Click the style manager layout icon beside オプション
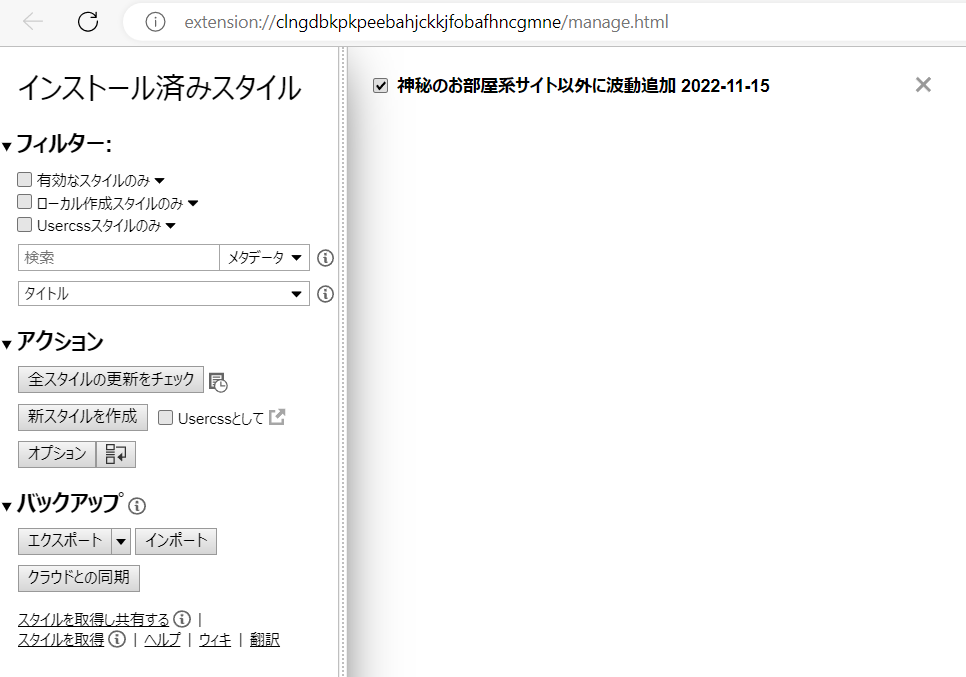 pyautogui.click(x=116, y=454)
